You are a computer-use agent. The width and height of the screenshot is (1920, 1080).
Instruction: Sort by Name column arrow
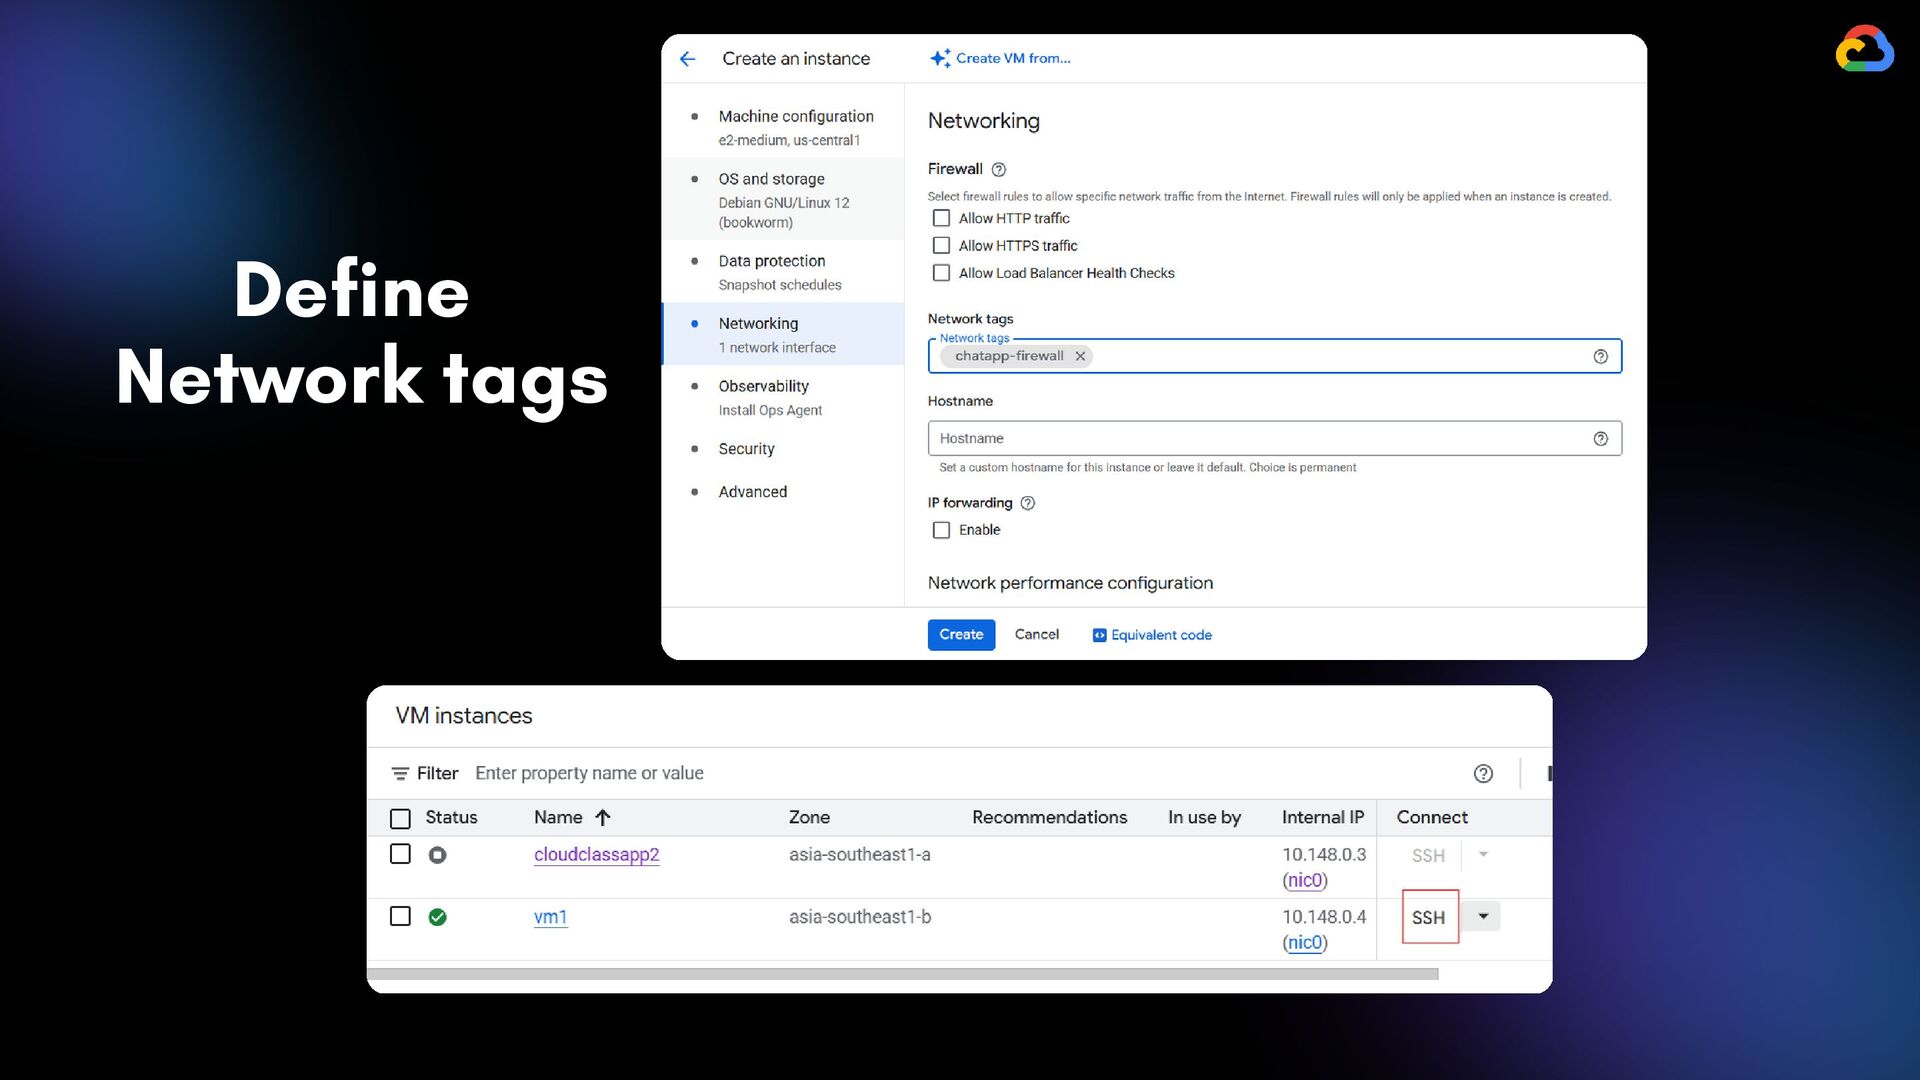point(602,817)
